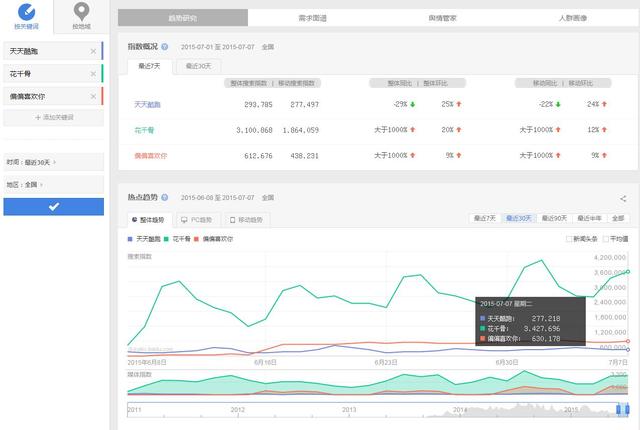640x430 pixels.
Task: Select 最近7天 tab in index overview
Action: click(x=149, y=66)
